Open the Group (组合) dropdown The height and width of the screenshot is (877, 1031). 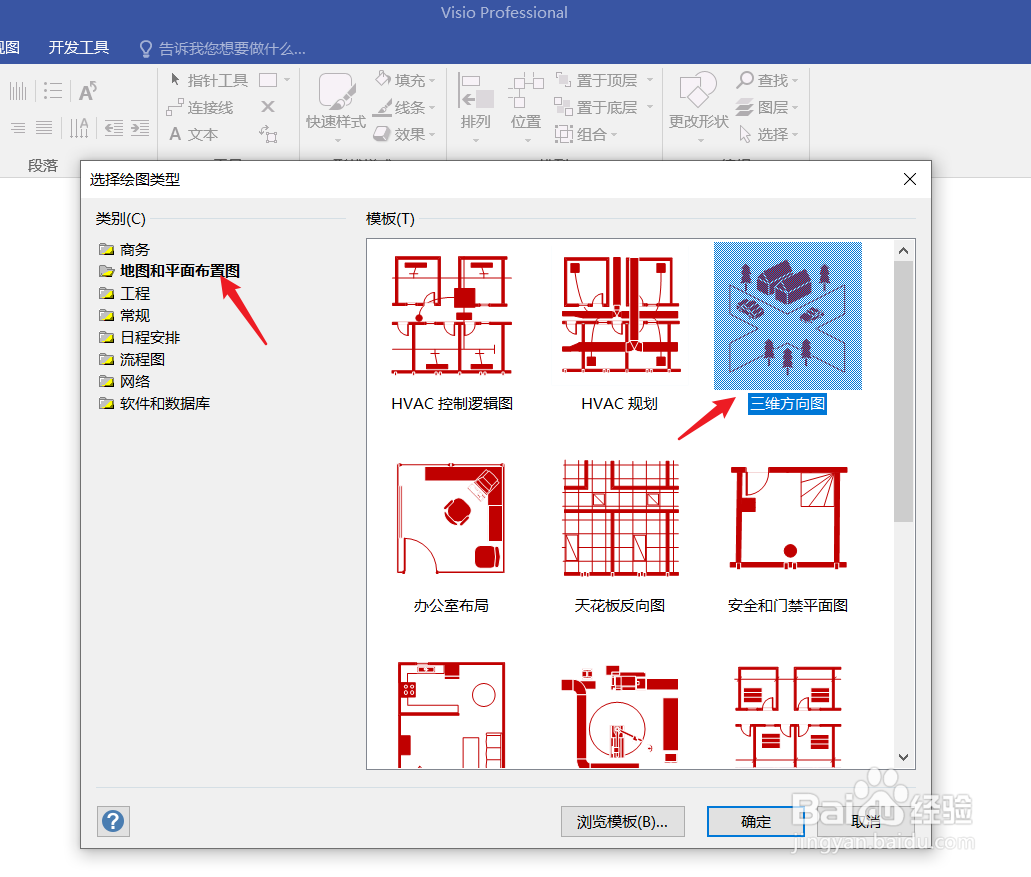click(587, 134)
